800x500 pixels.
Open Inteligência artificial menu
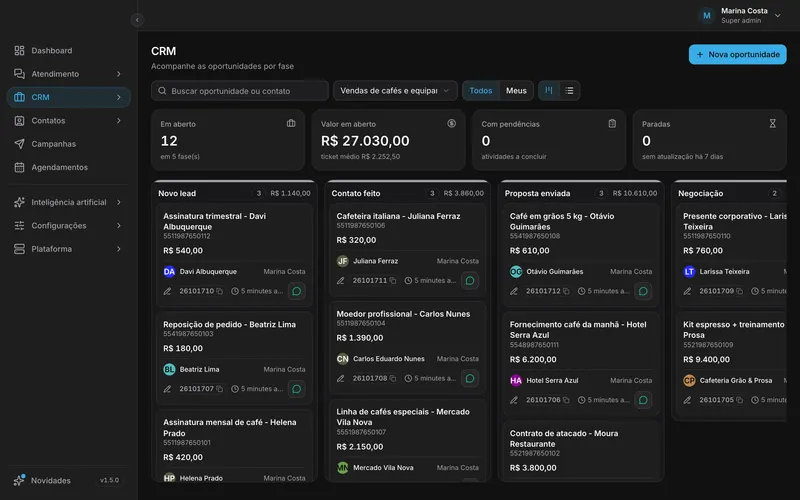click(69, 202)
